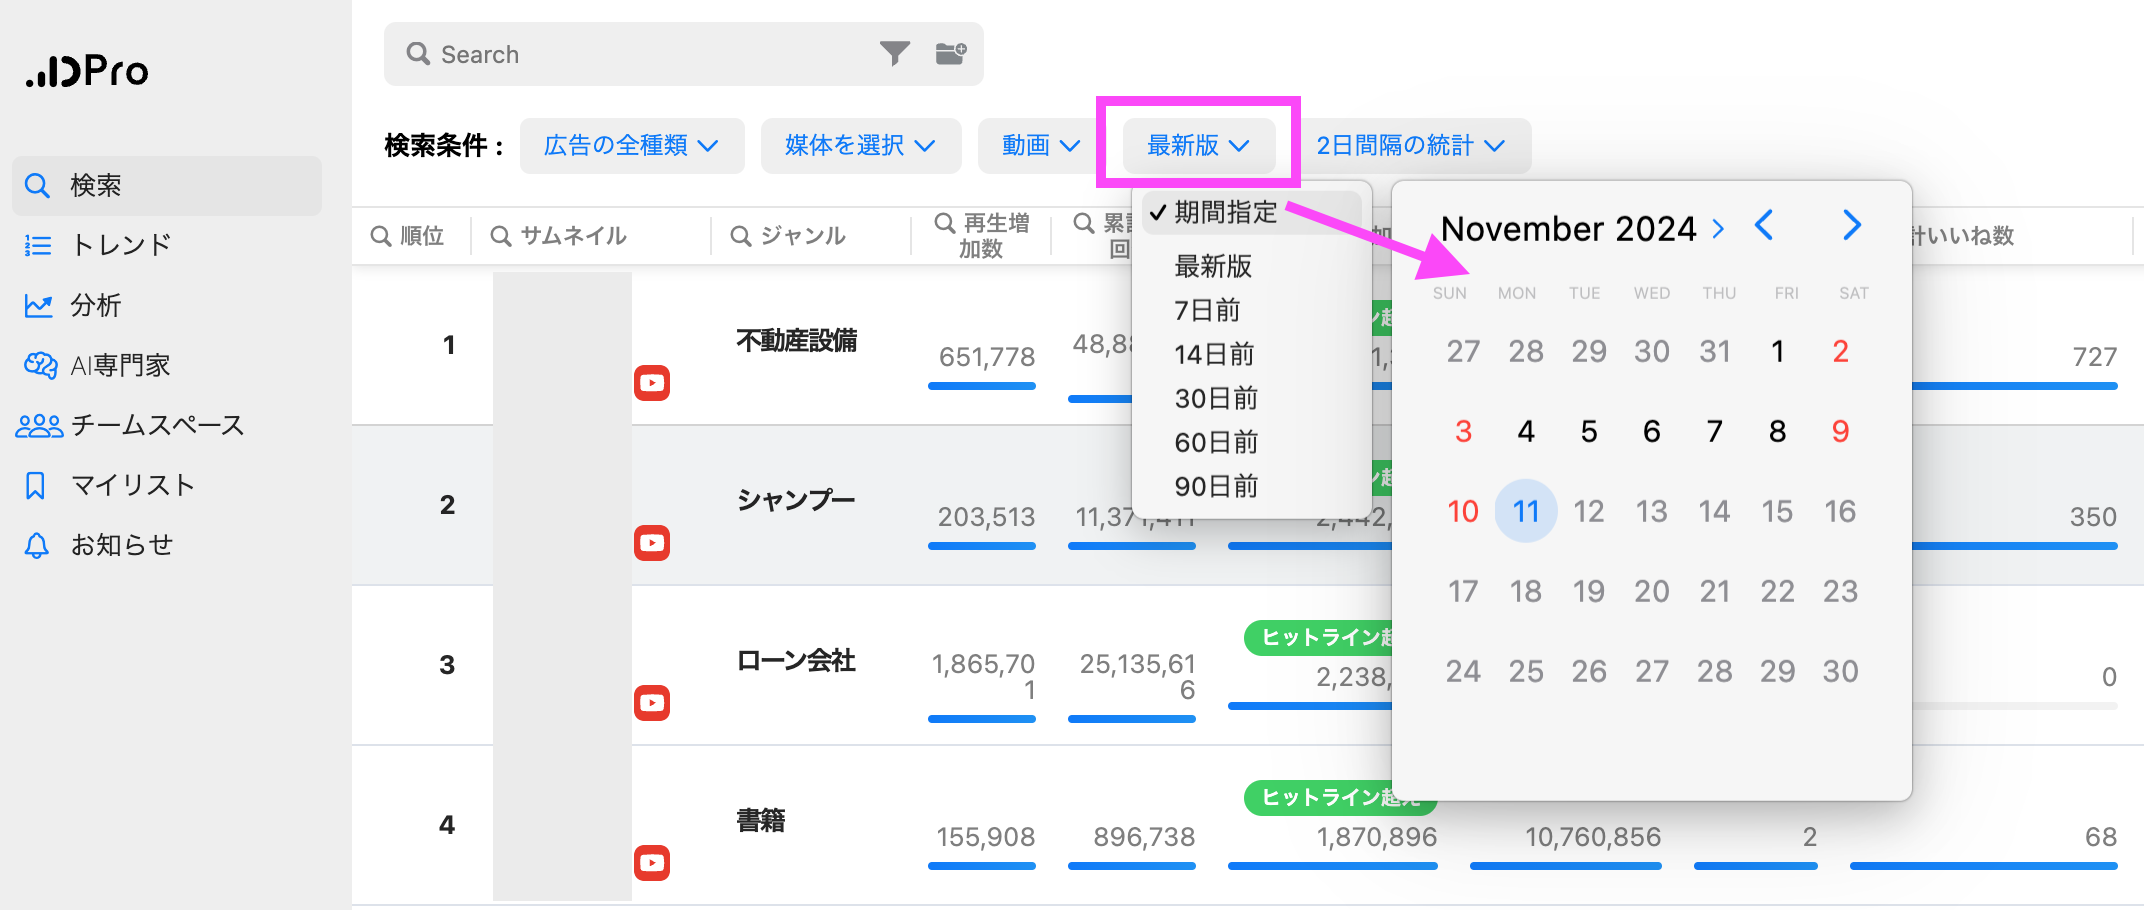Image resolution: width=2144 pixels, height=910 pixels.
Task: Expand November 2024 month picker
Action: point(1582,229)
